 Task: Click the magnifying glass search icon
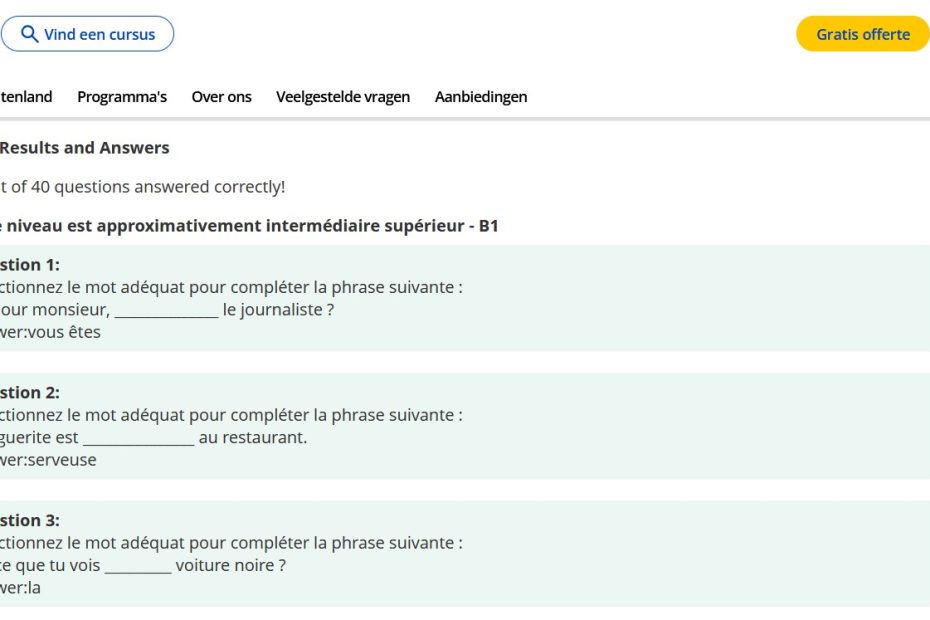coord(29,34)
